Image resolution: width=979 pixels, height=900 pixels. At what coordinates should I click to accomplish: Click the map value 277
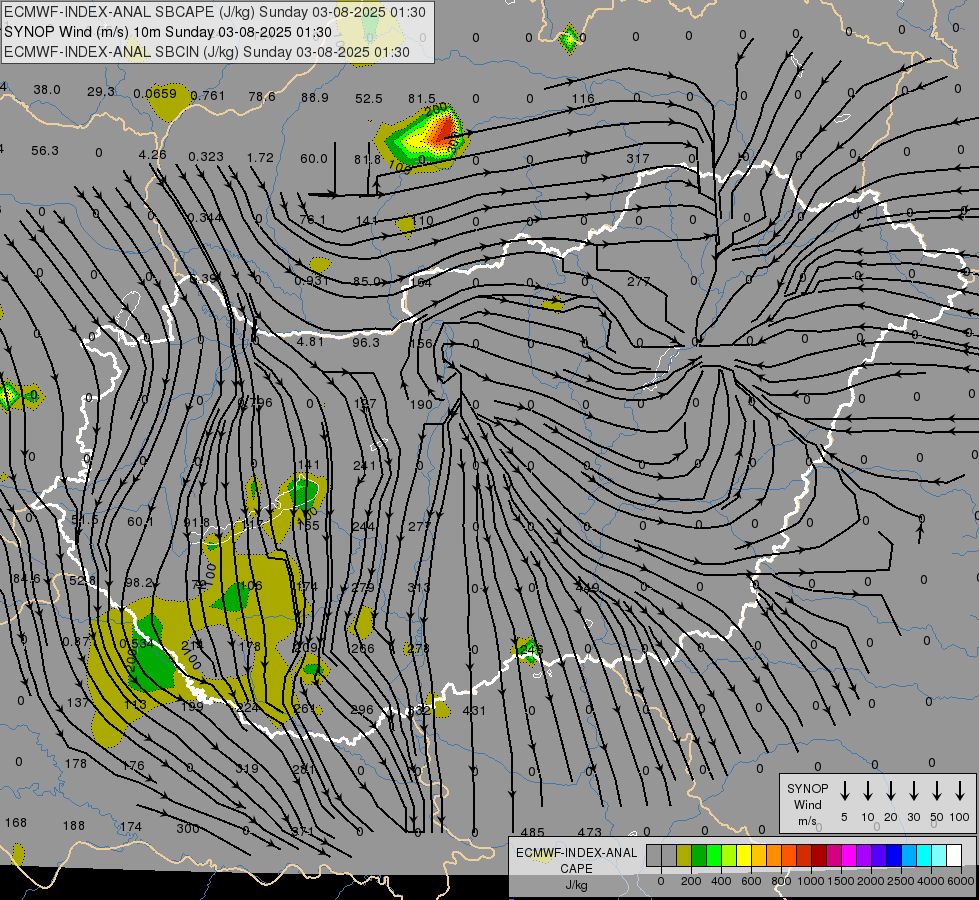pyautogui.click(x=638, y=282)
